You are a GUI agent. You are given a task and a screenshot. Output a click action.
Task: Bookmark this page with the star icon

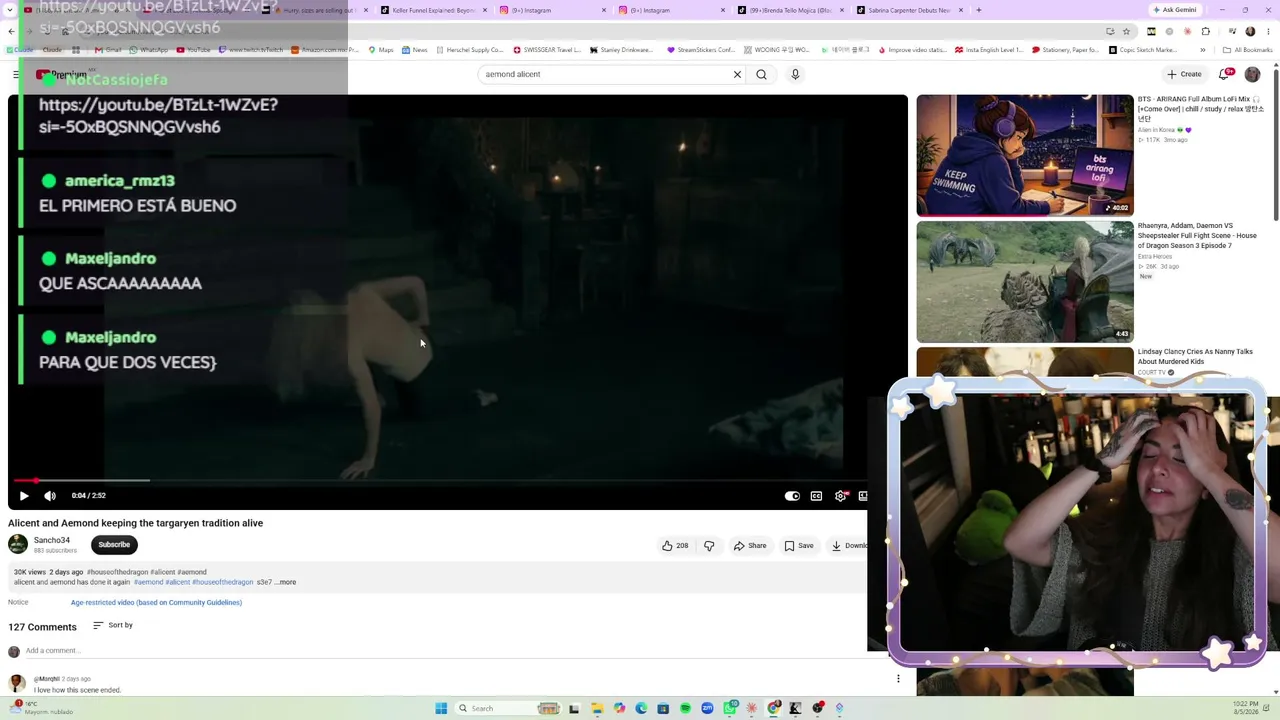tap(1126, 31)
